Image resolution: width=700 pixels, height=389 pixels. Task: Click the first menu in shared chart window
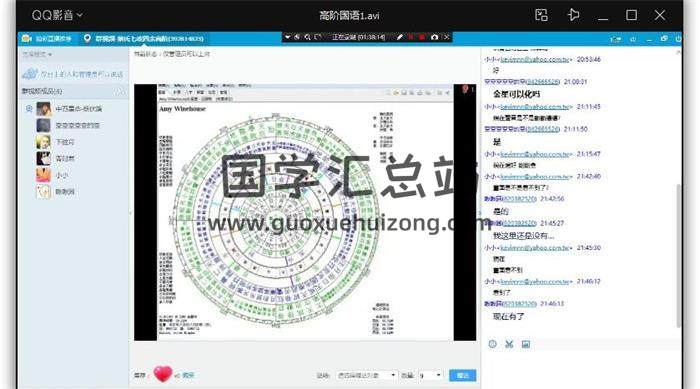tap(164, 85)
